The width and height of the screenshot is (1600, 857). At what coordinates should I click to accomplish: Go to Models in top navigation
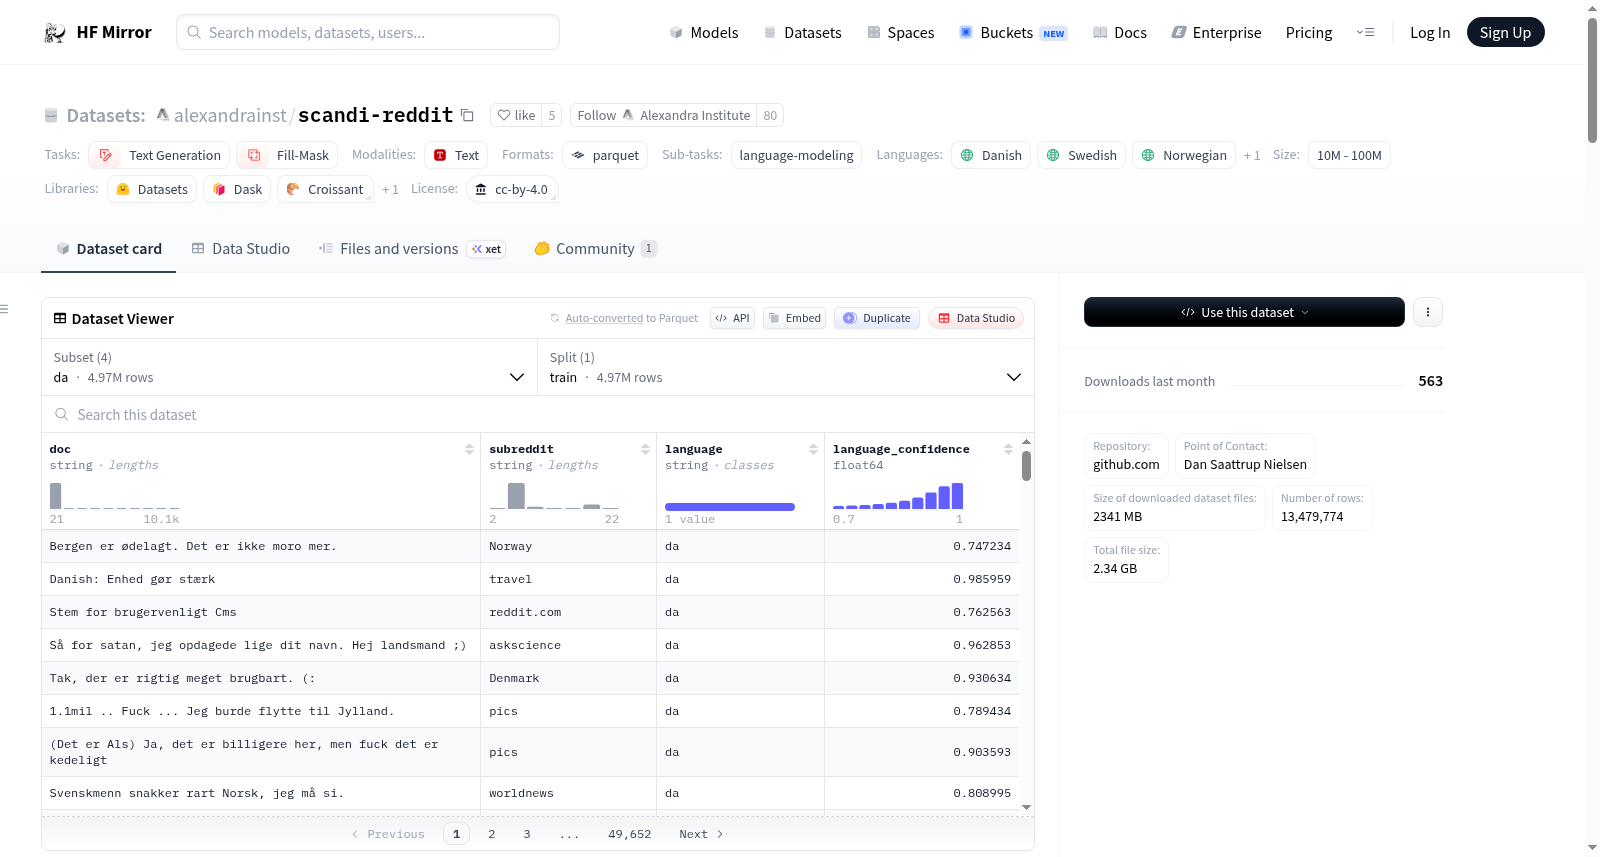tap(704, 33)
